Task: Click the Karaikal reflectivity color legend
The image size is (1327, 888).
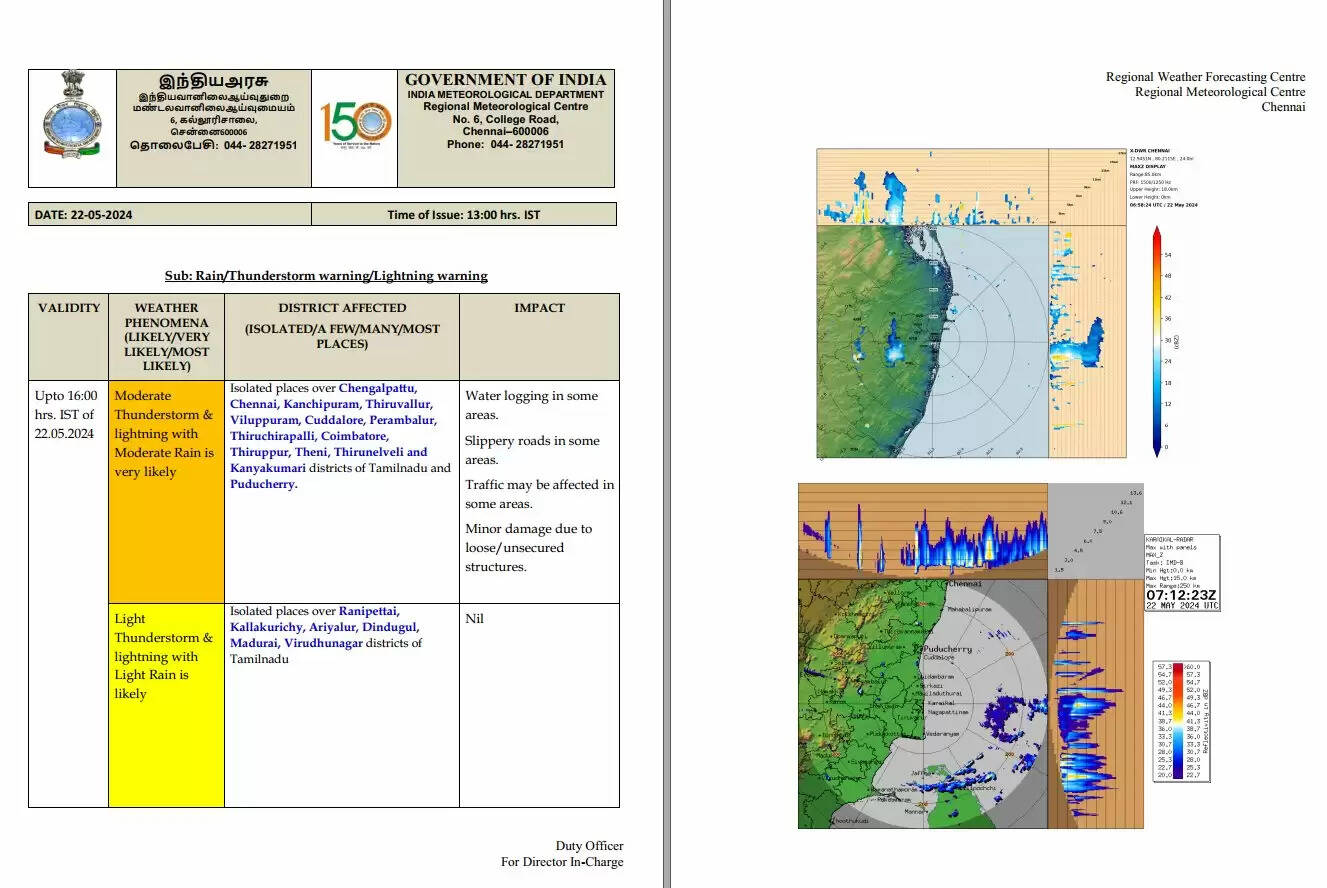Action: pos(1182,720)
